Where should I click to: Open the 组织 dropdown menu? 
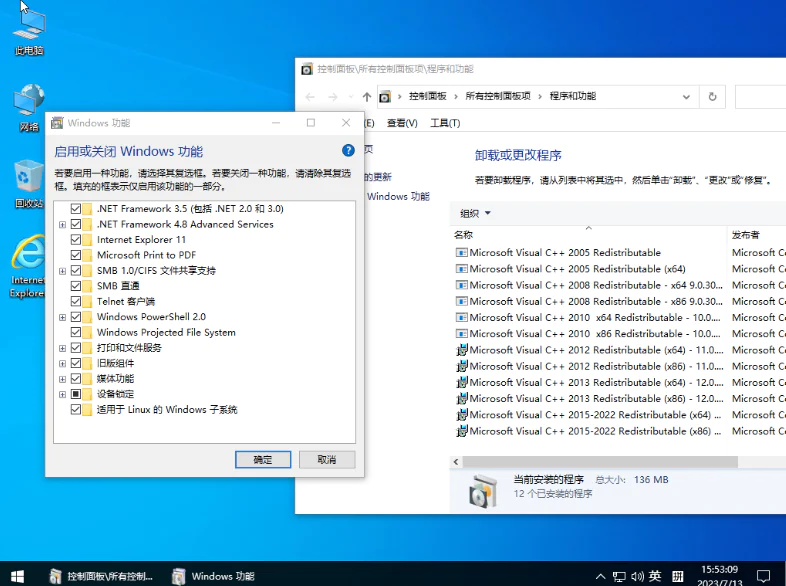(x=475, y=214)
